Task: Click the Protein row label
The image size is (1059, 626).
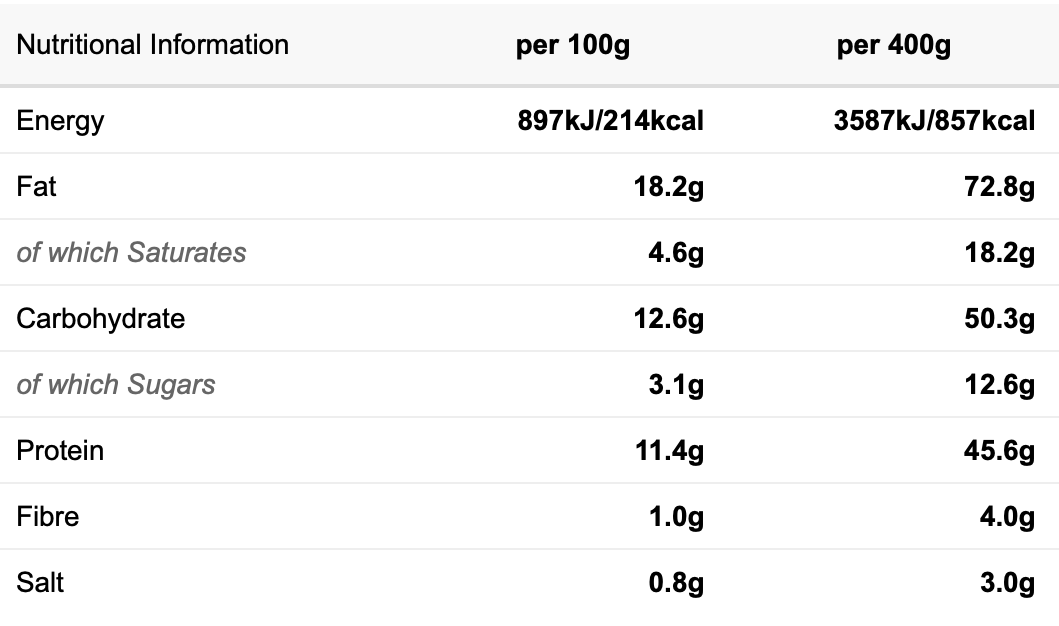Action: coord(60,450)
